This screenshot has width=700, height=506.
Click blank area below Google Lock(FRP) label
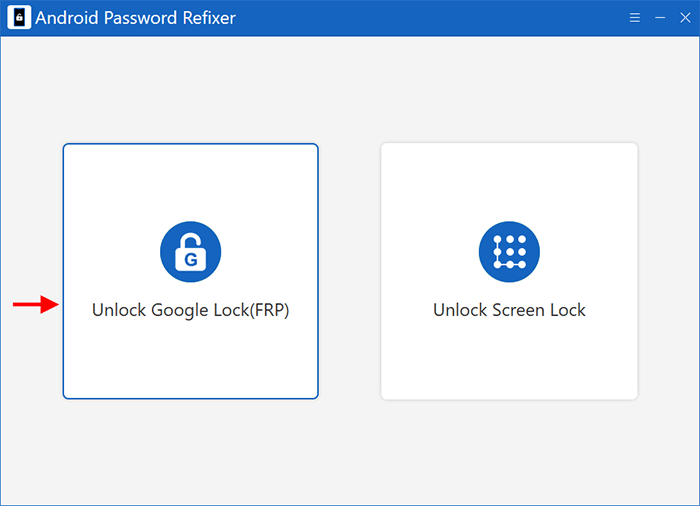[191, 357]
